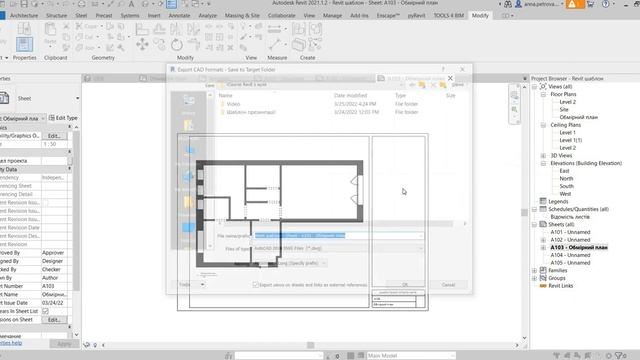Viewport: 640px width, 360px height.
Task: Click Edit Type button in Properties
Action: click(x=63, y=118)
